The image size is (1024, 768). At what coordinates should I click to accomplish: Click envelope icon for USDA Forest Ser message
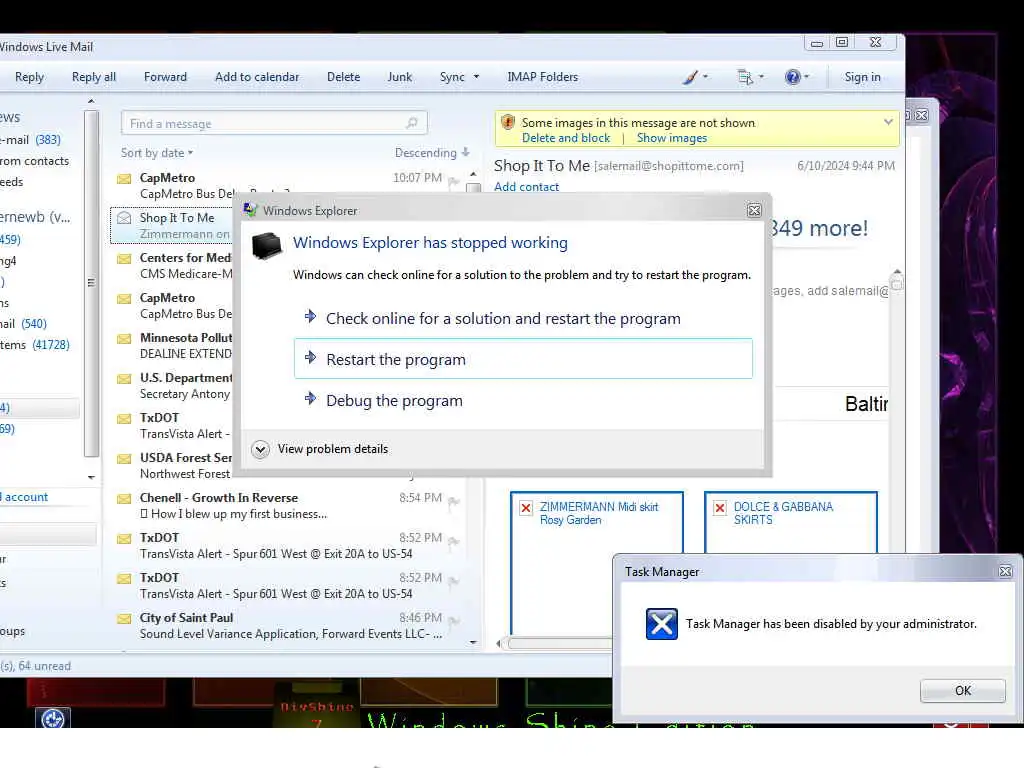click(124, 458)
